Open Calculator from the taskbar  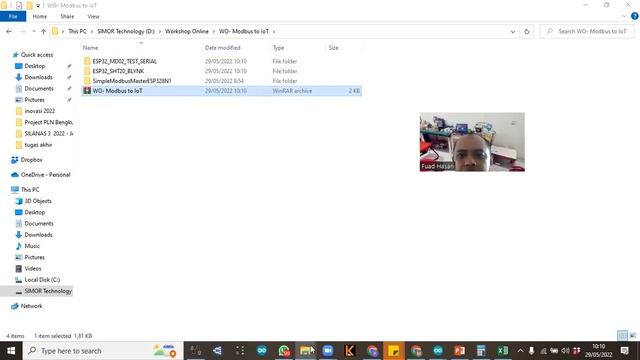(x=481, y=351)
